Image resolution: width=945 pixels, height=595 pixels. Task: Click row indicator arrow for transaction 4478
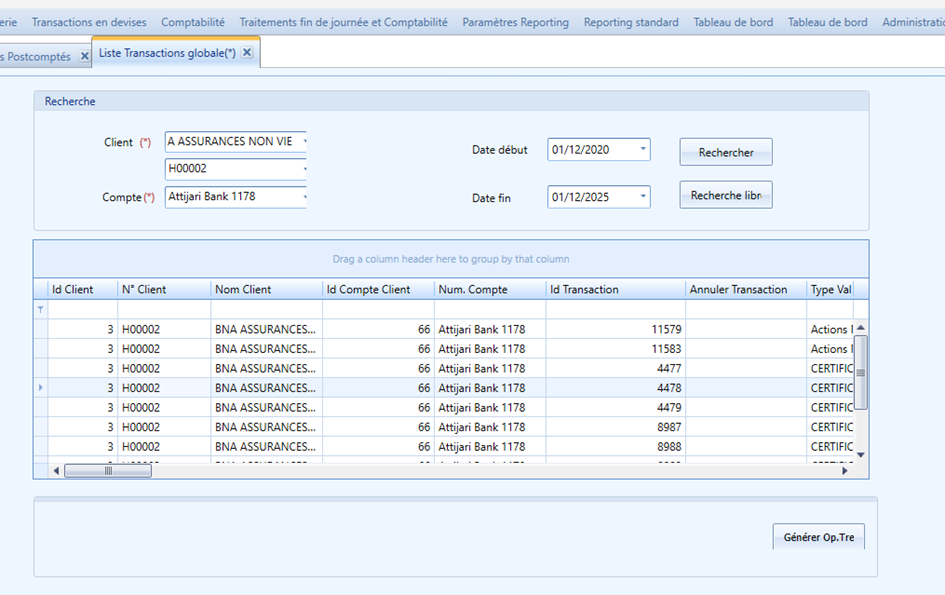pos(41,388)
